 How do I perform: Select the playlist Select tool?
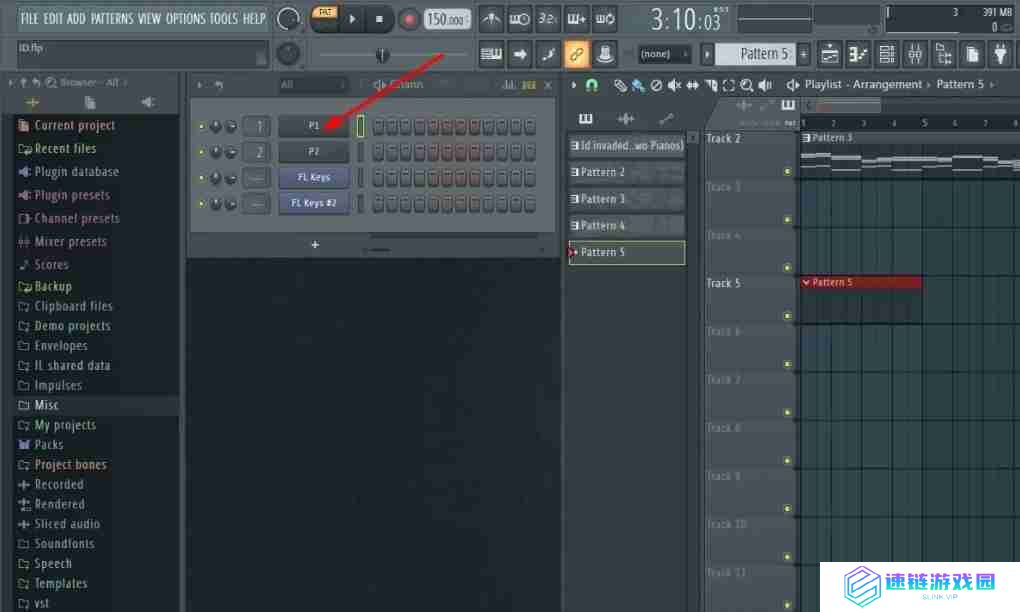[x=729, y=85]
